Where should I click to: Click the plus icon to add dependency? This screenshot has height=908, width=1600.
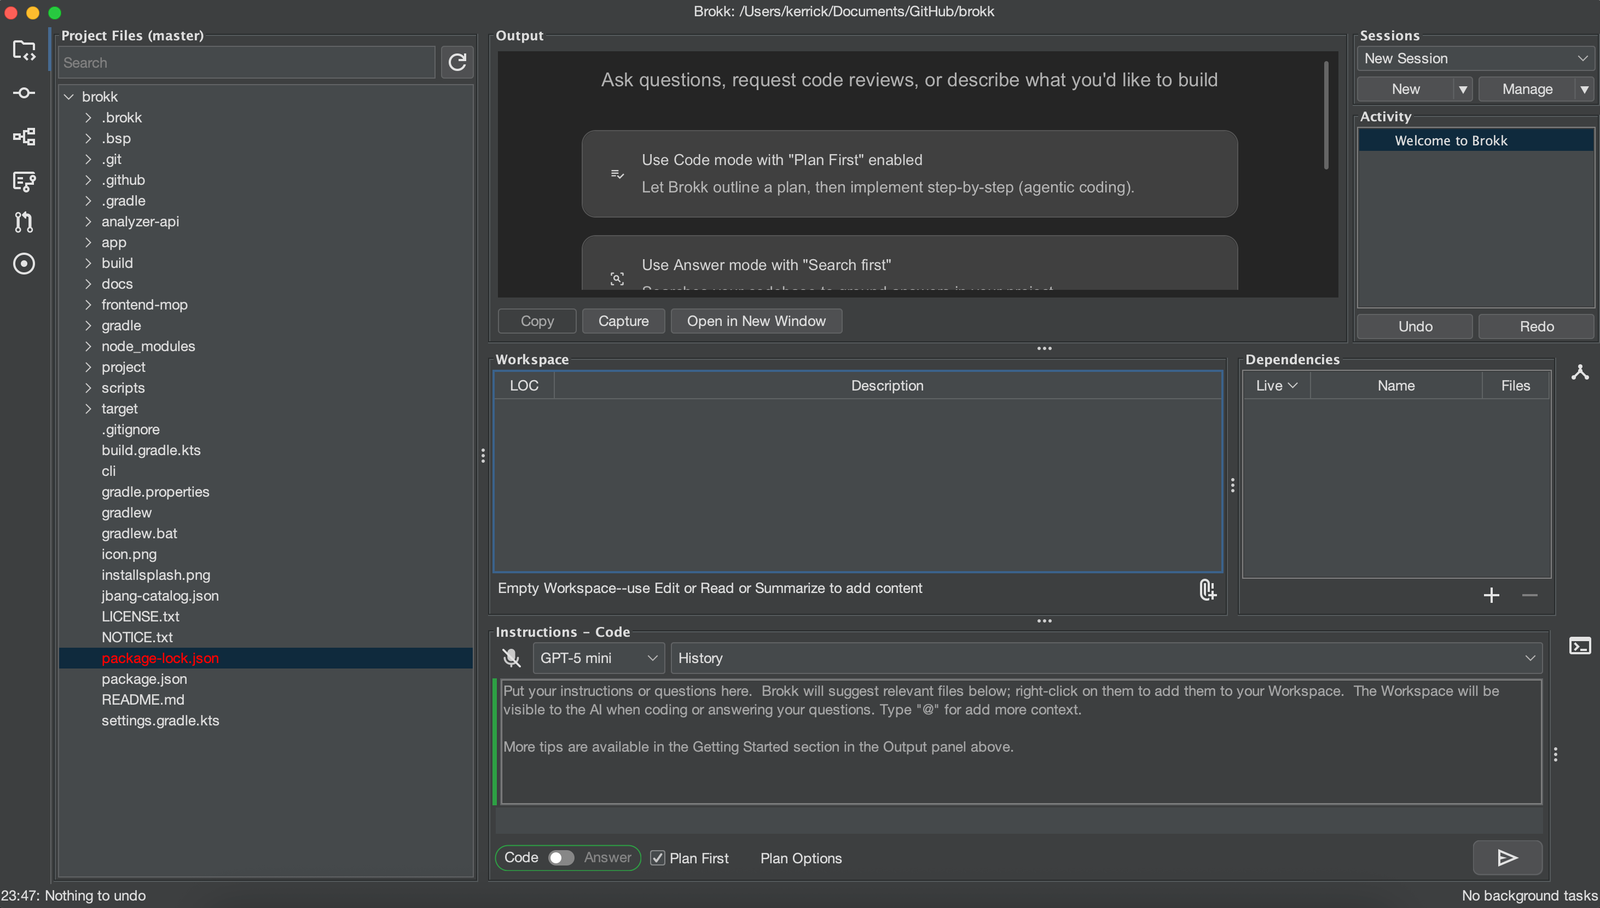point(1491,595)
